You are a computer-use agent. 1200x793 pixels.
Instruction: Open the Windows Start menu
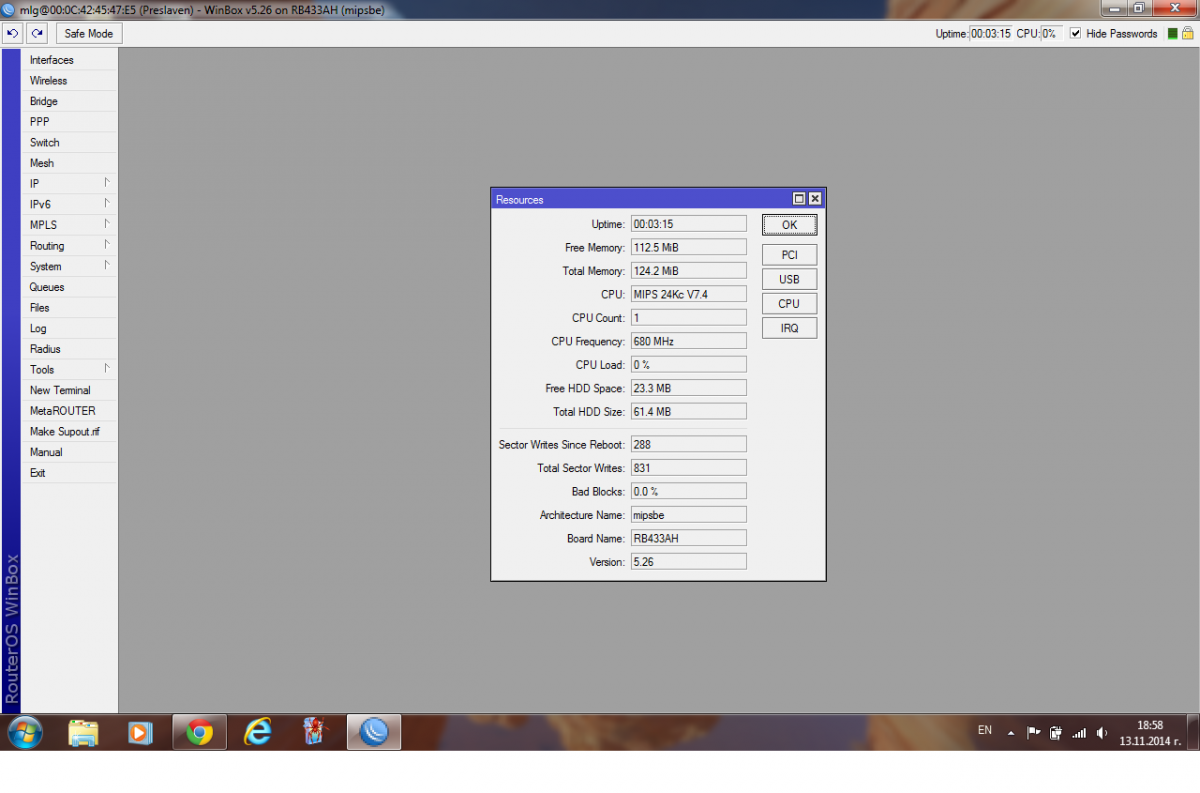tap(25, 733)
